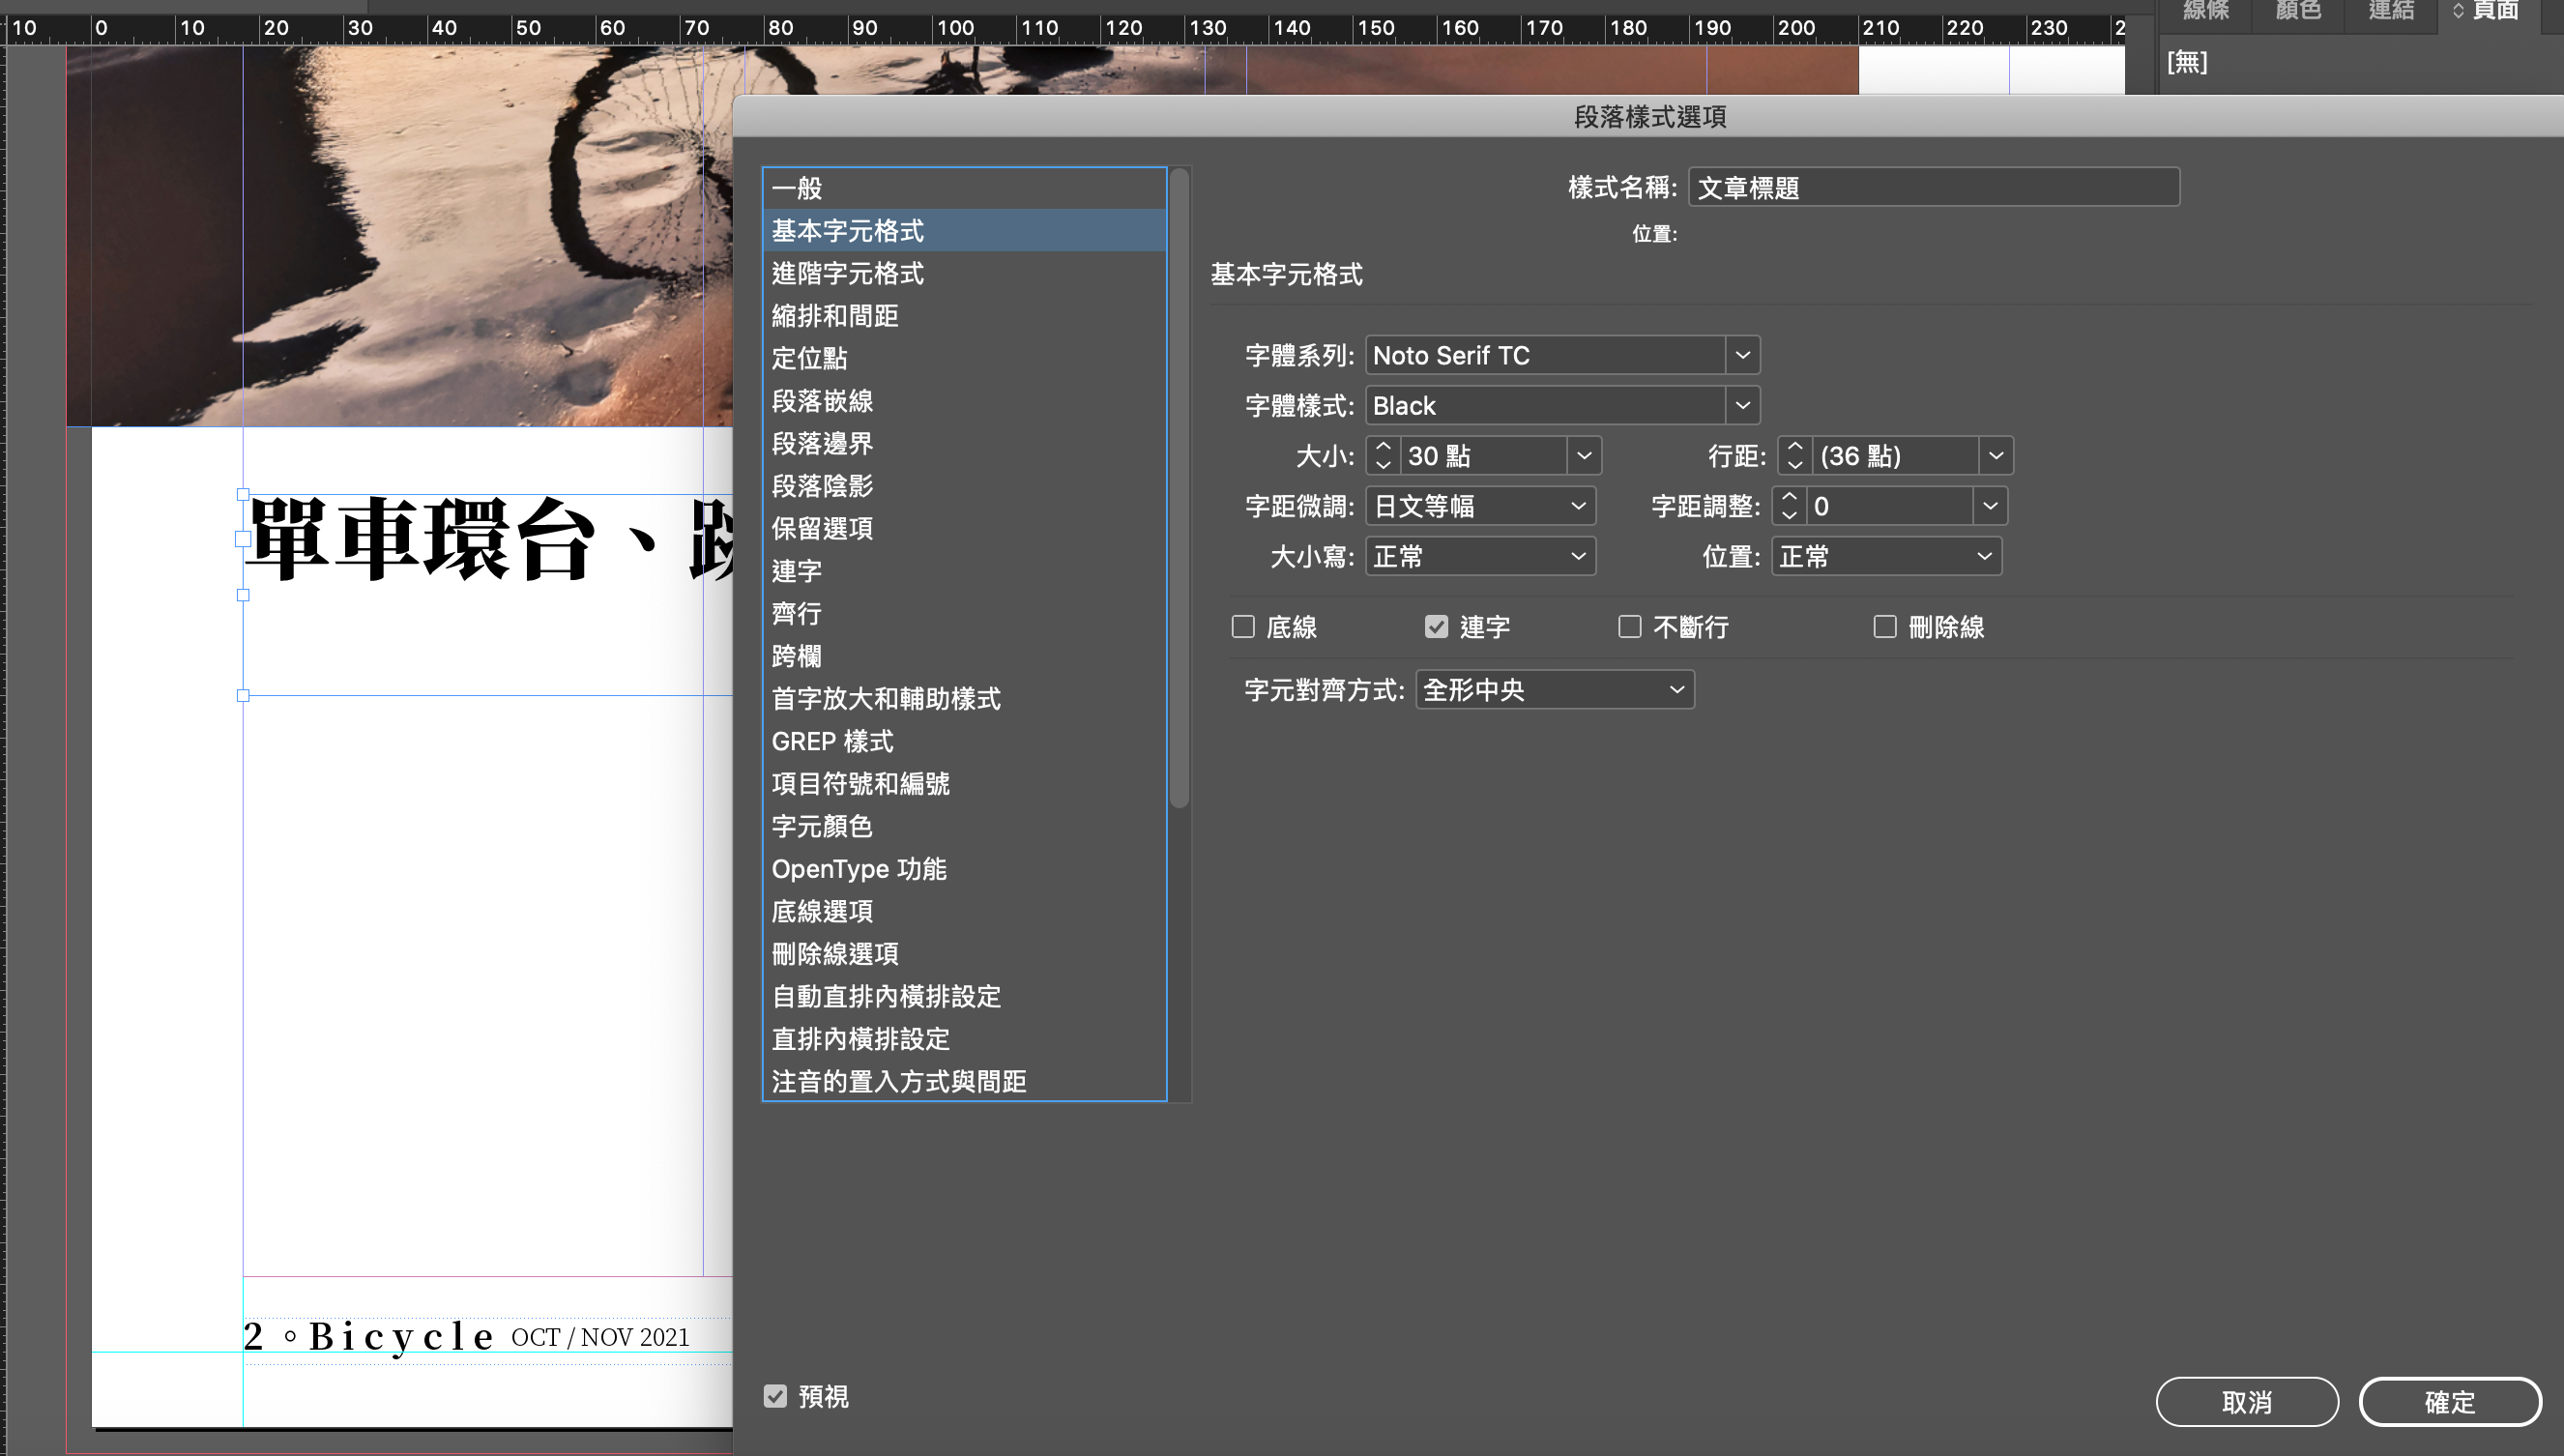
Task: Click the 取消 button
Action: click(2246, 1402)
